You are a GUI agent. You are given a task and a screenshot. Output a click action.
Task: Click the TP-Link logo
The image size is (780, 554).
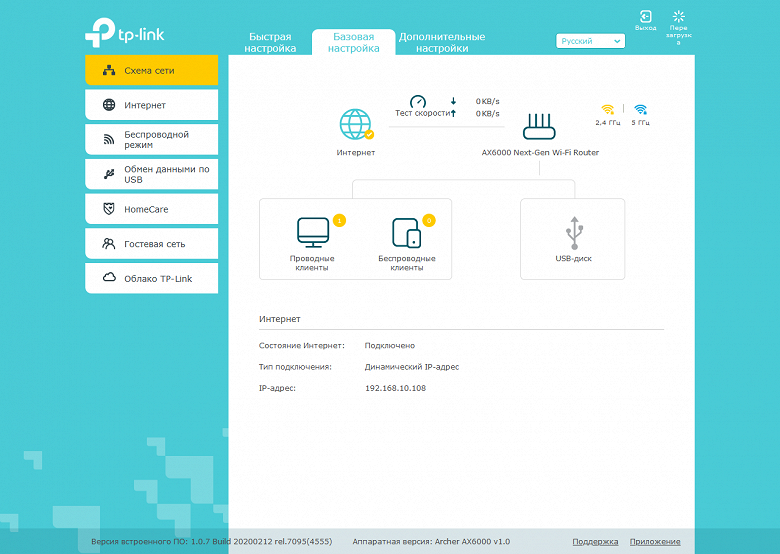pyautogui.click(x=125, y=33)
